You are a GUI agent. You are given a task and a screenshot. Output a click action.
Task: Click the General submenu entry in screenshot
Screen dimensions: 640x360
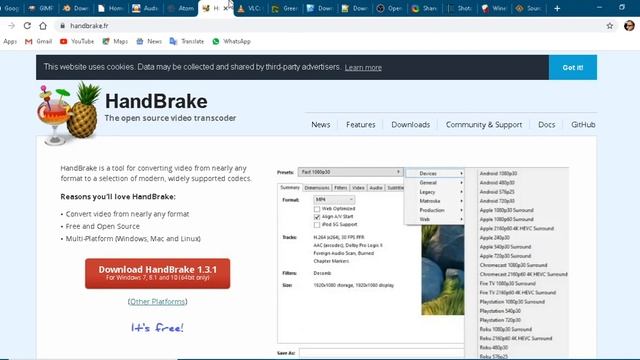(x=435, y=182)
